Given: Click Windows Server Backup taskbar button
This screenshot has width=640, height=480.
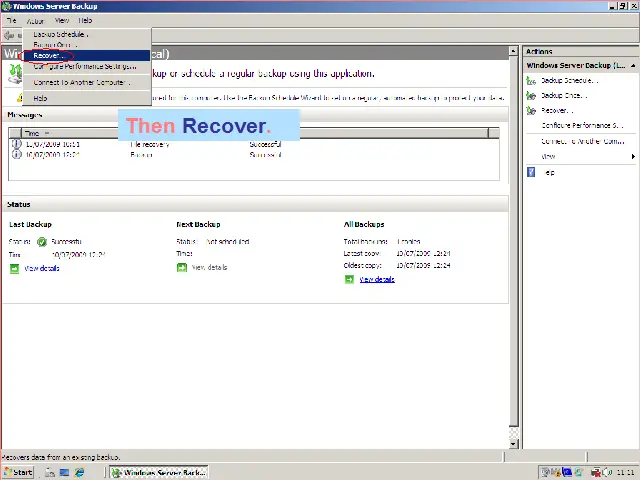Looking at the screenshot, I should pos(159,472).
